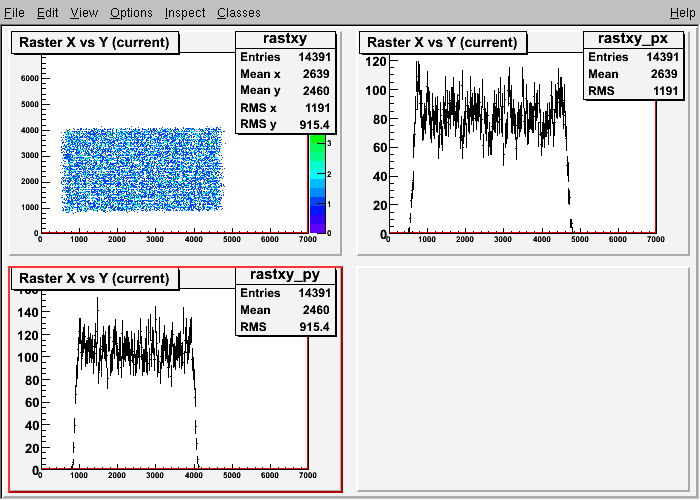Click the top-left Raster X vs Y title

[95, 42]
